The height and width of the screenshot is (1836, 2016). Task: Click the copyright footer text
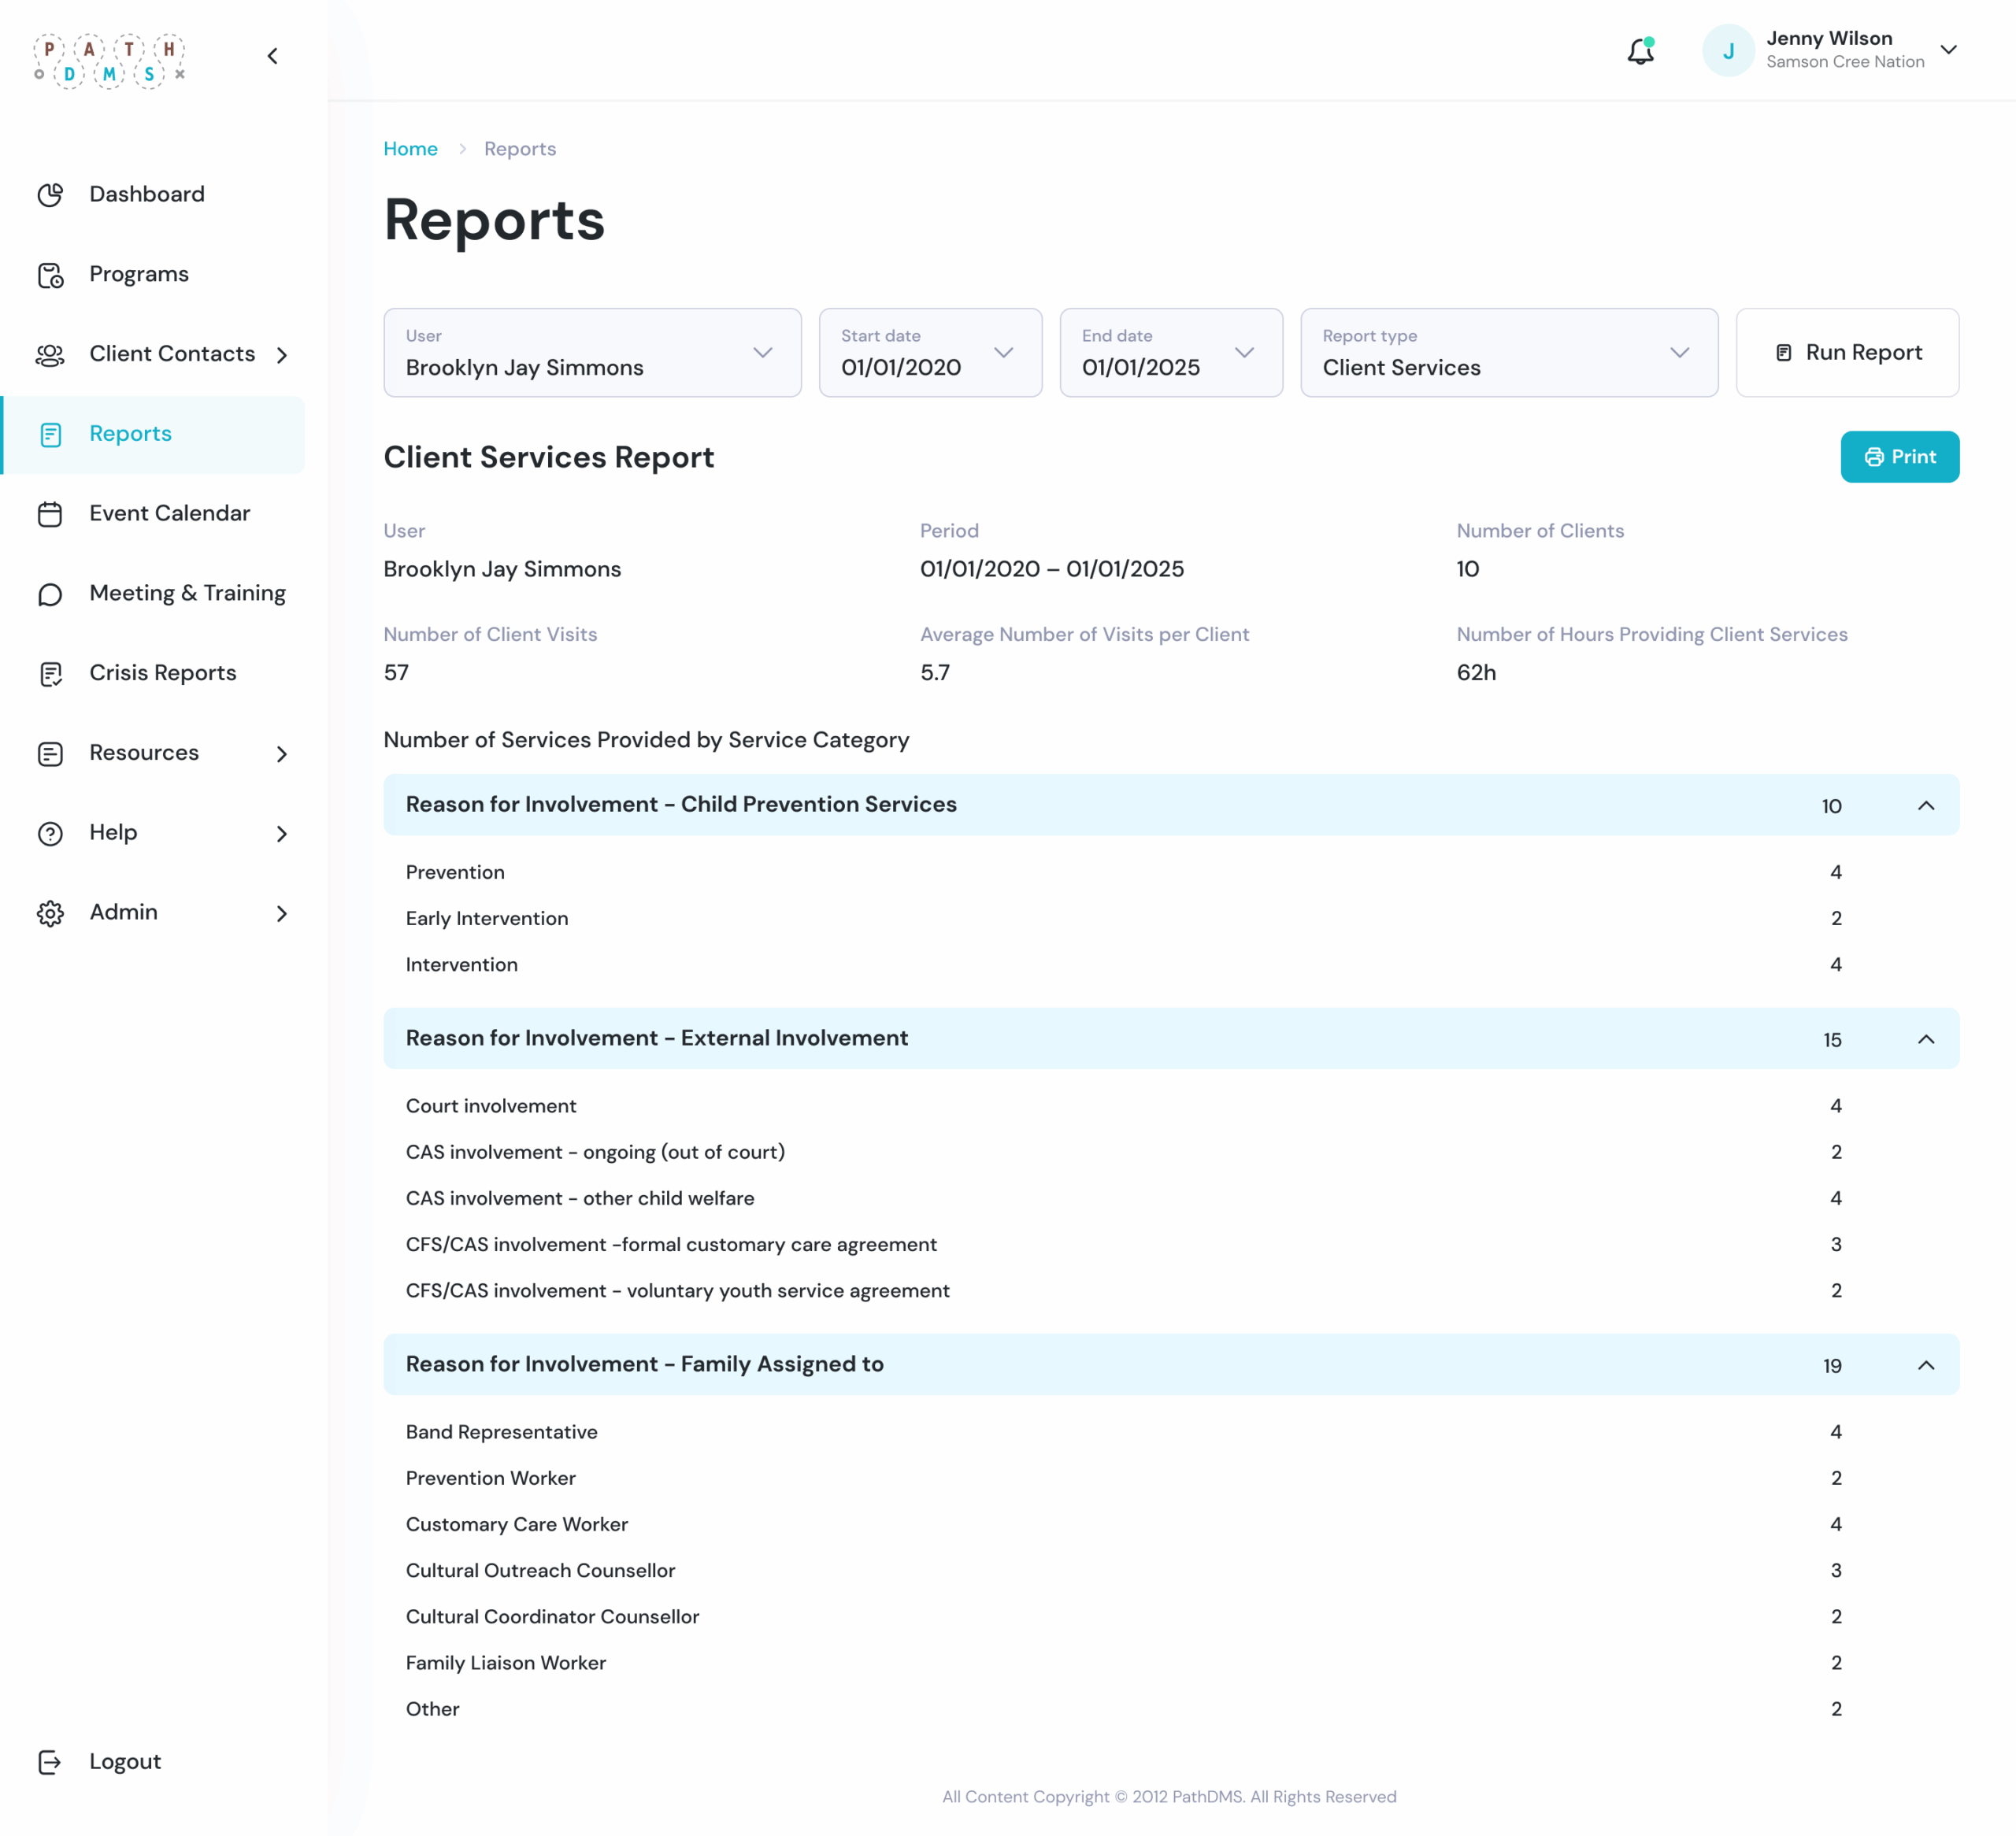[x=1169, y=1797]
